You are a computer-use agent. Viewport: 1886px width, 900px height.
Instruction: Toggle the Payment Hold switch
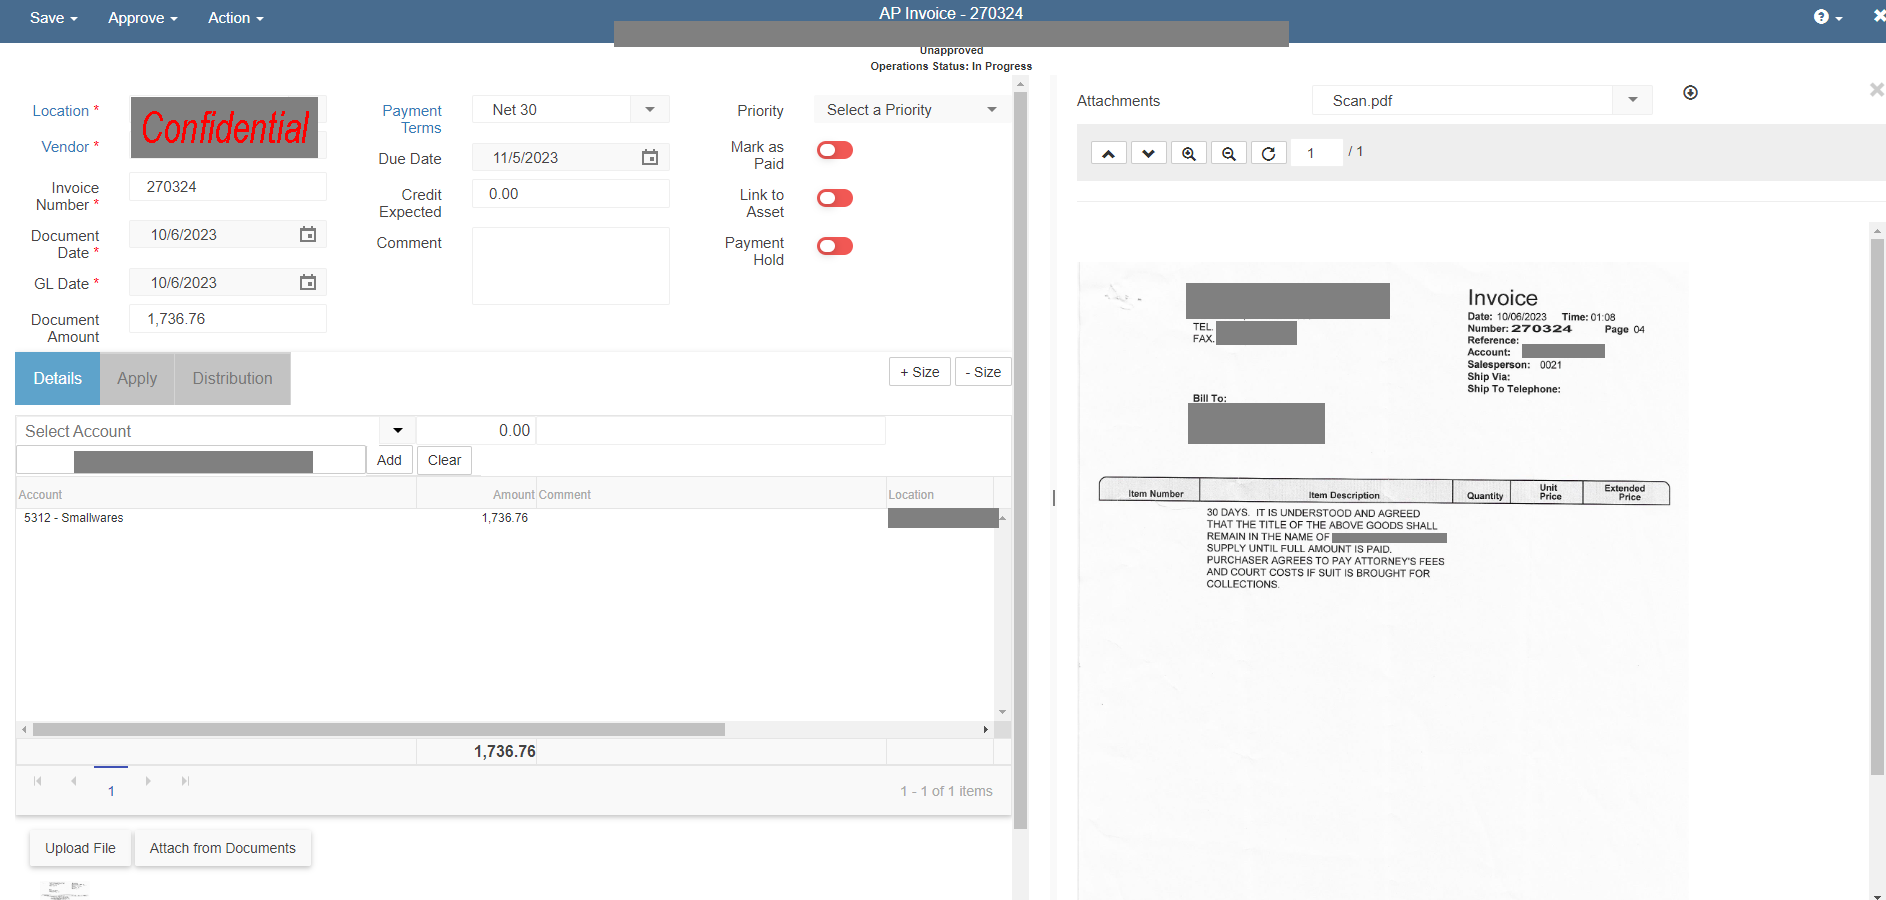click(x=835, y=246)
